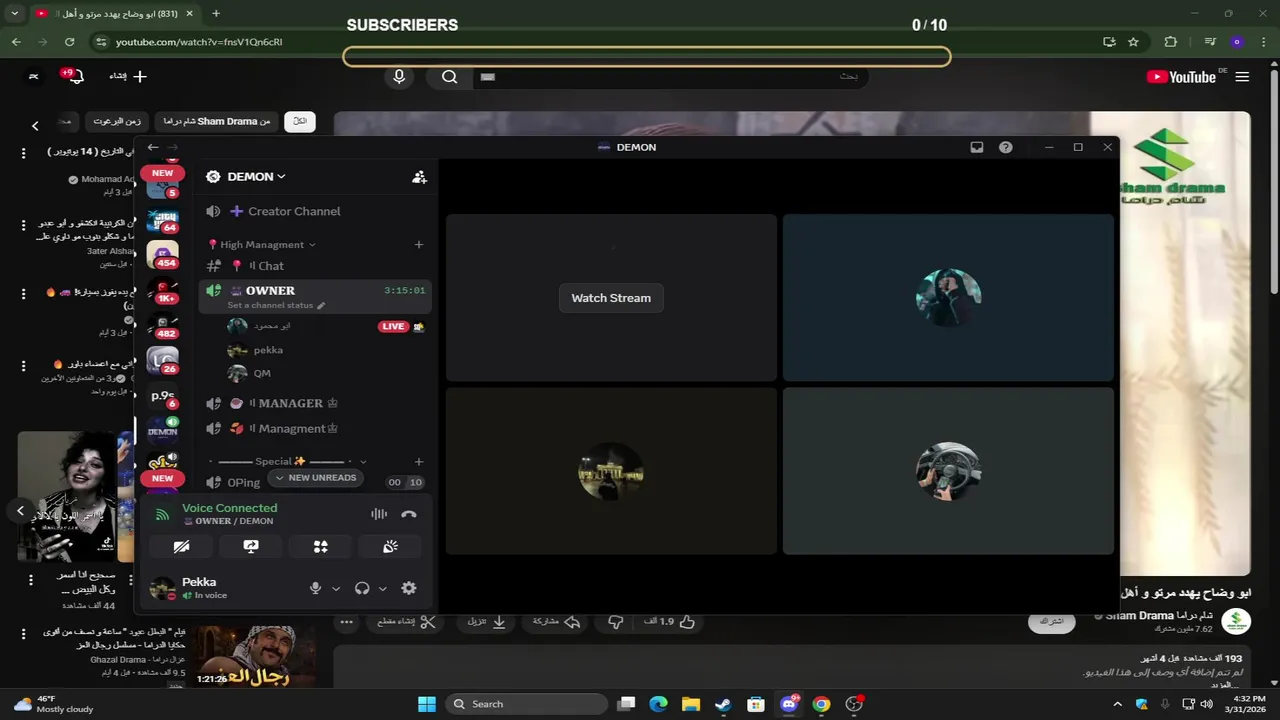Open the Activities launcher icon
Screen dimensions: 1280x720
321,547
